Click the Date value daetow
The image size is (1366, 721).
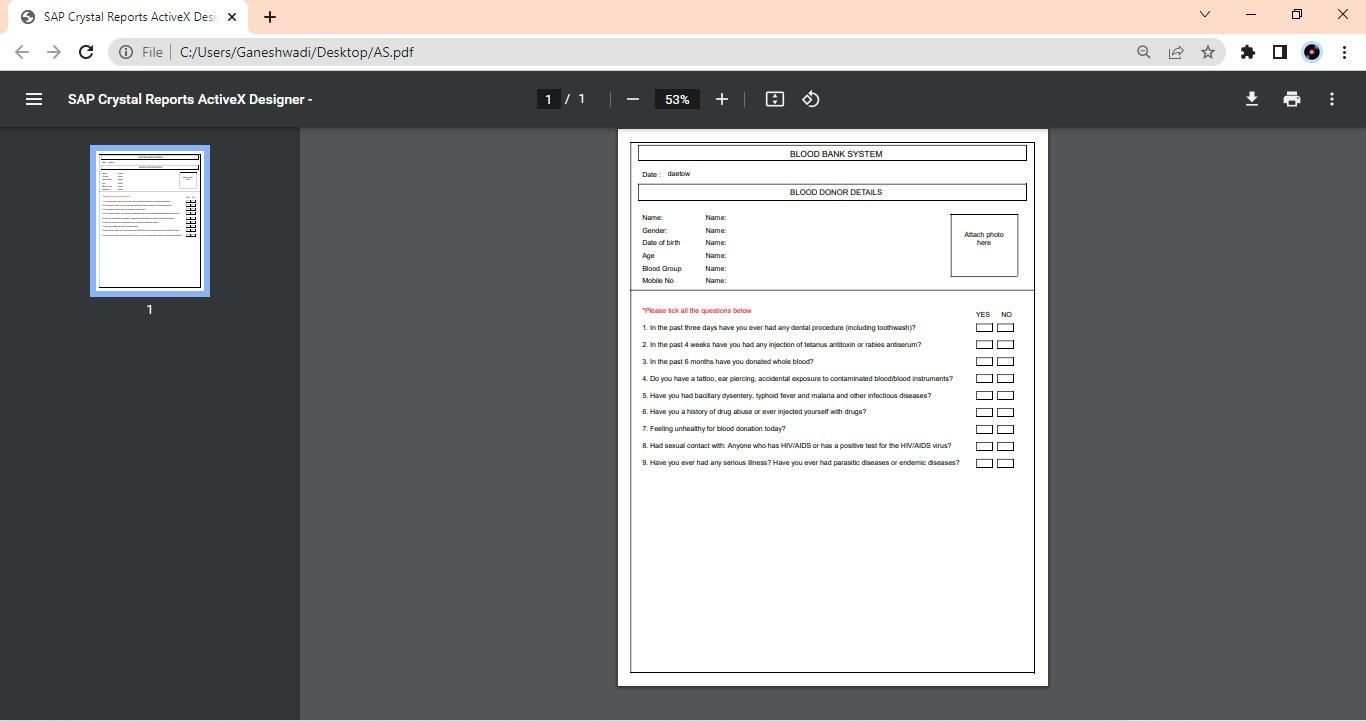(679, 174)
